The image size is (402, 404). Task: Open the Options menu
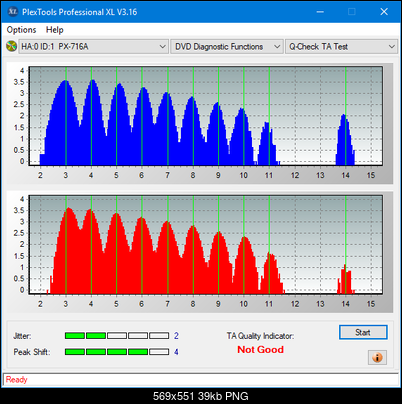[21, 30]
